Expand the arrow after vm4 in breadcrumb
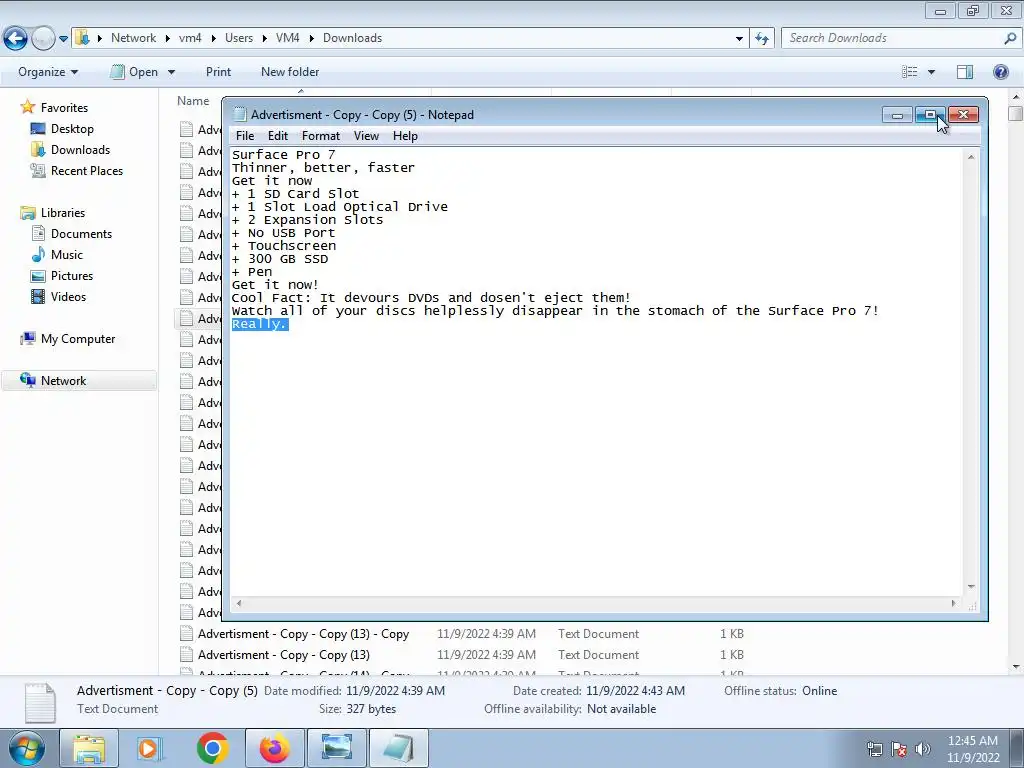 click(x=213, y=39)
